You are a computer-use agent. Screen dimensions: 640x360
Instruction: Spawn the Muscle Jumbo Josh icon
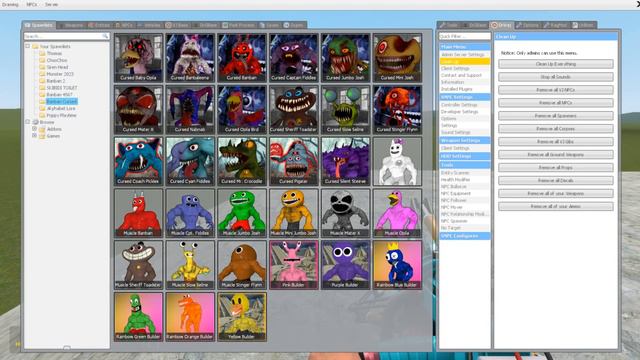point(242,213)
